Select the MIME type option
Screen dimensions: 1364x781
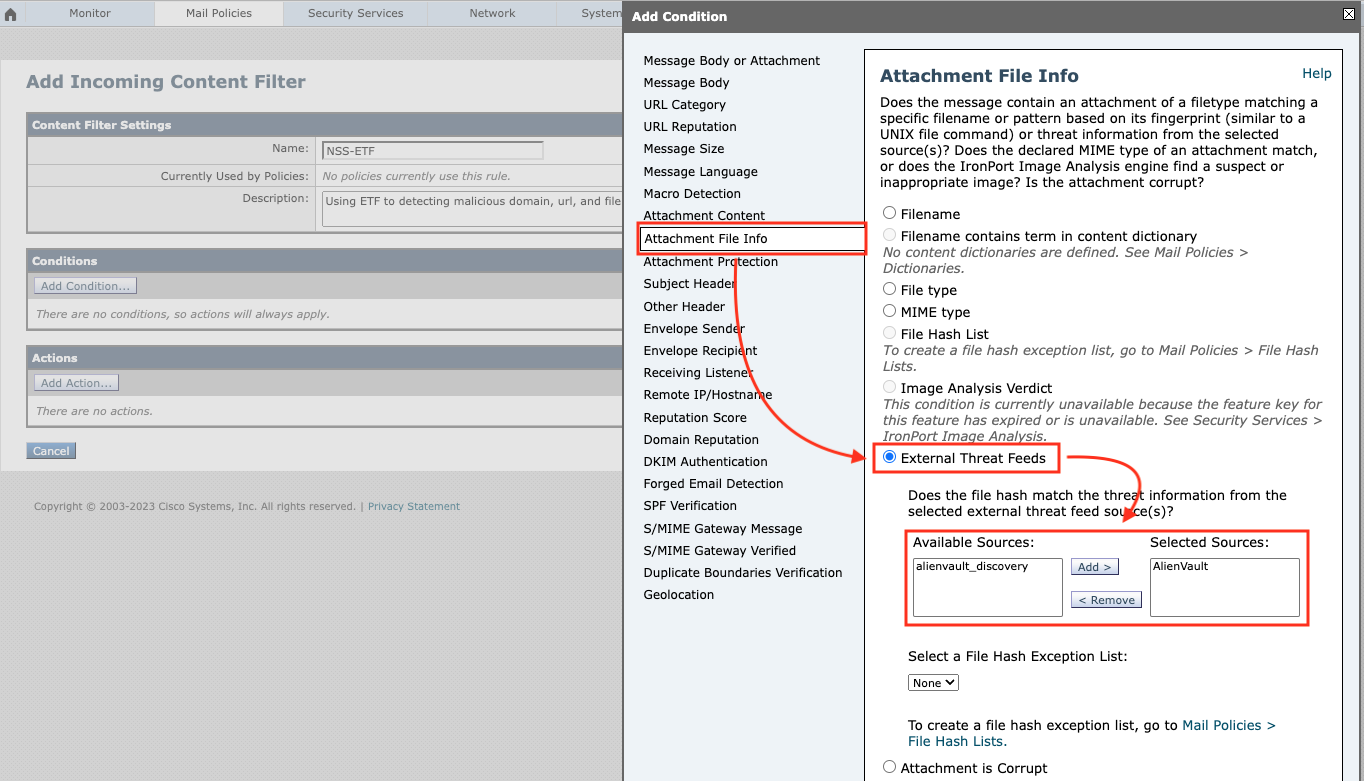[x=889, y=310]
